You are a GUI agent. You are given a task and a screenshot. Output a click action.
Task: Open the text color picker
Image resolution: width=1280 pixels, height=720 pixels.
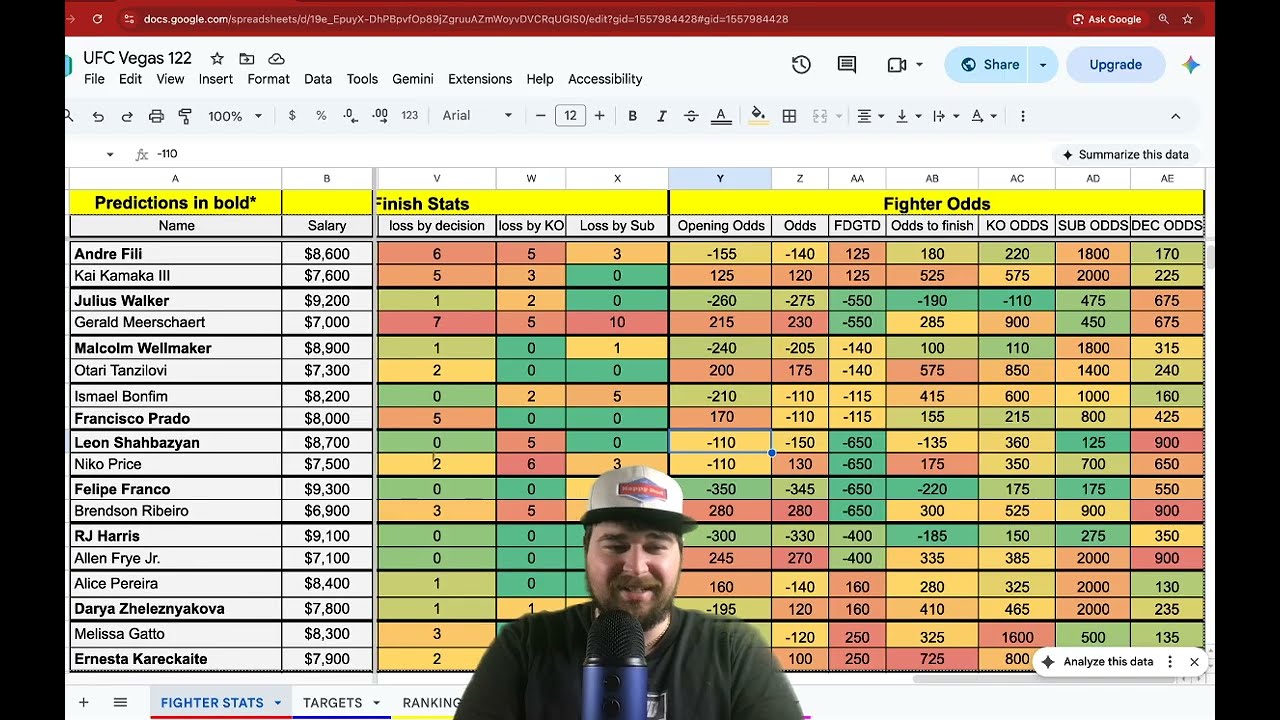click(721, 116)
